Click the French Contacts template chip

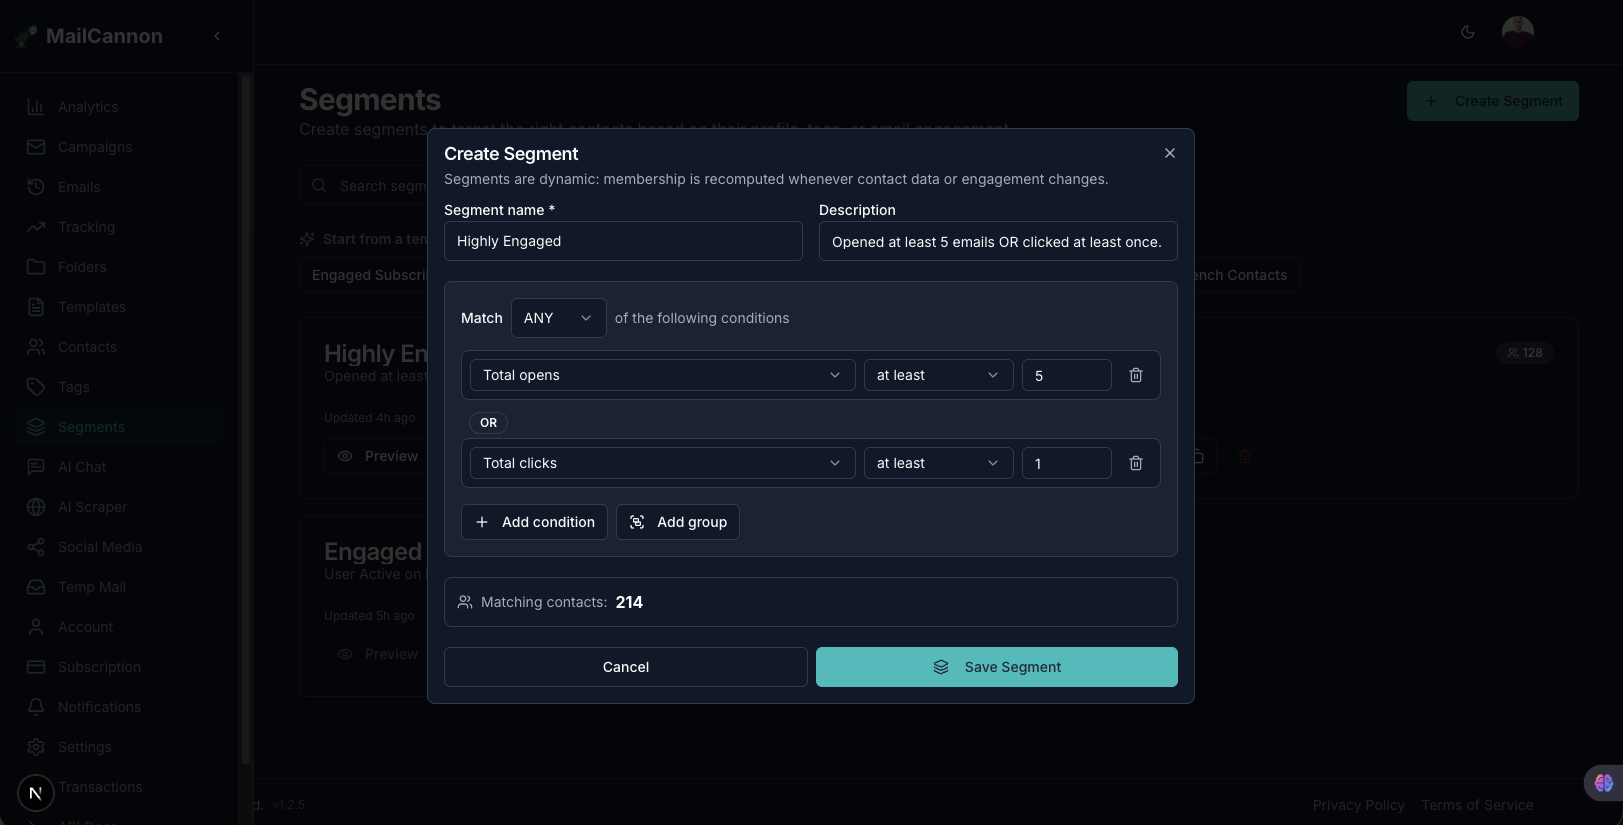pyautogui.click(x=1246, y=275)
